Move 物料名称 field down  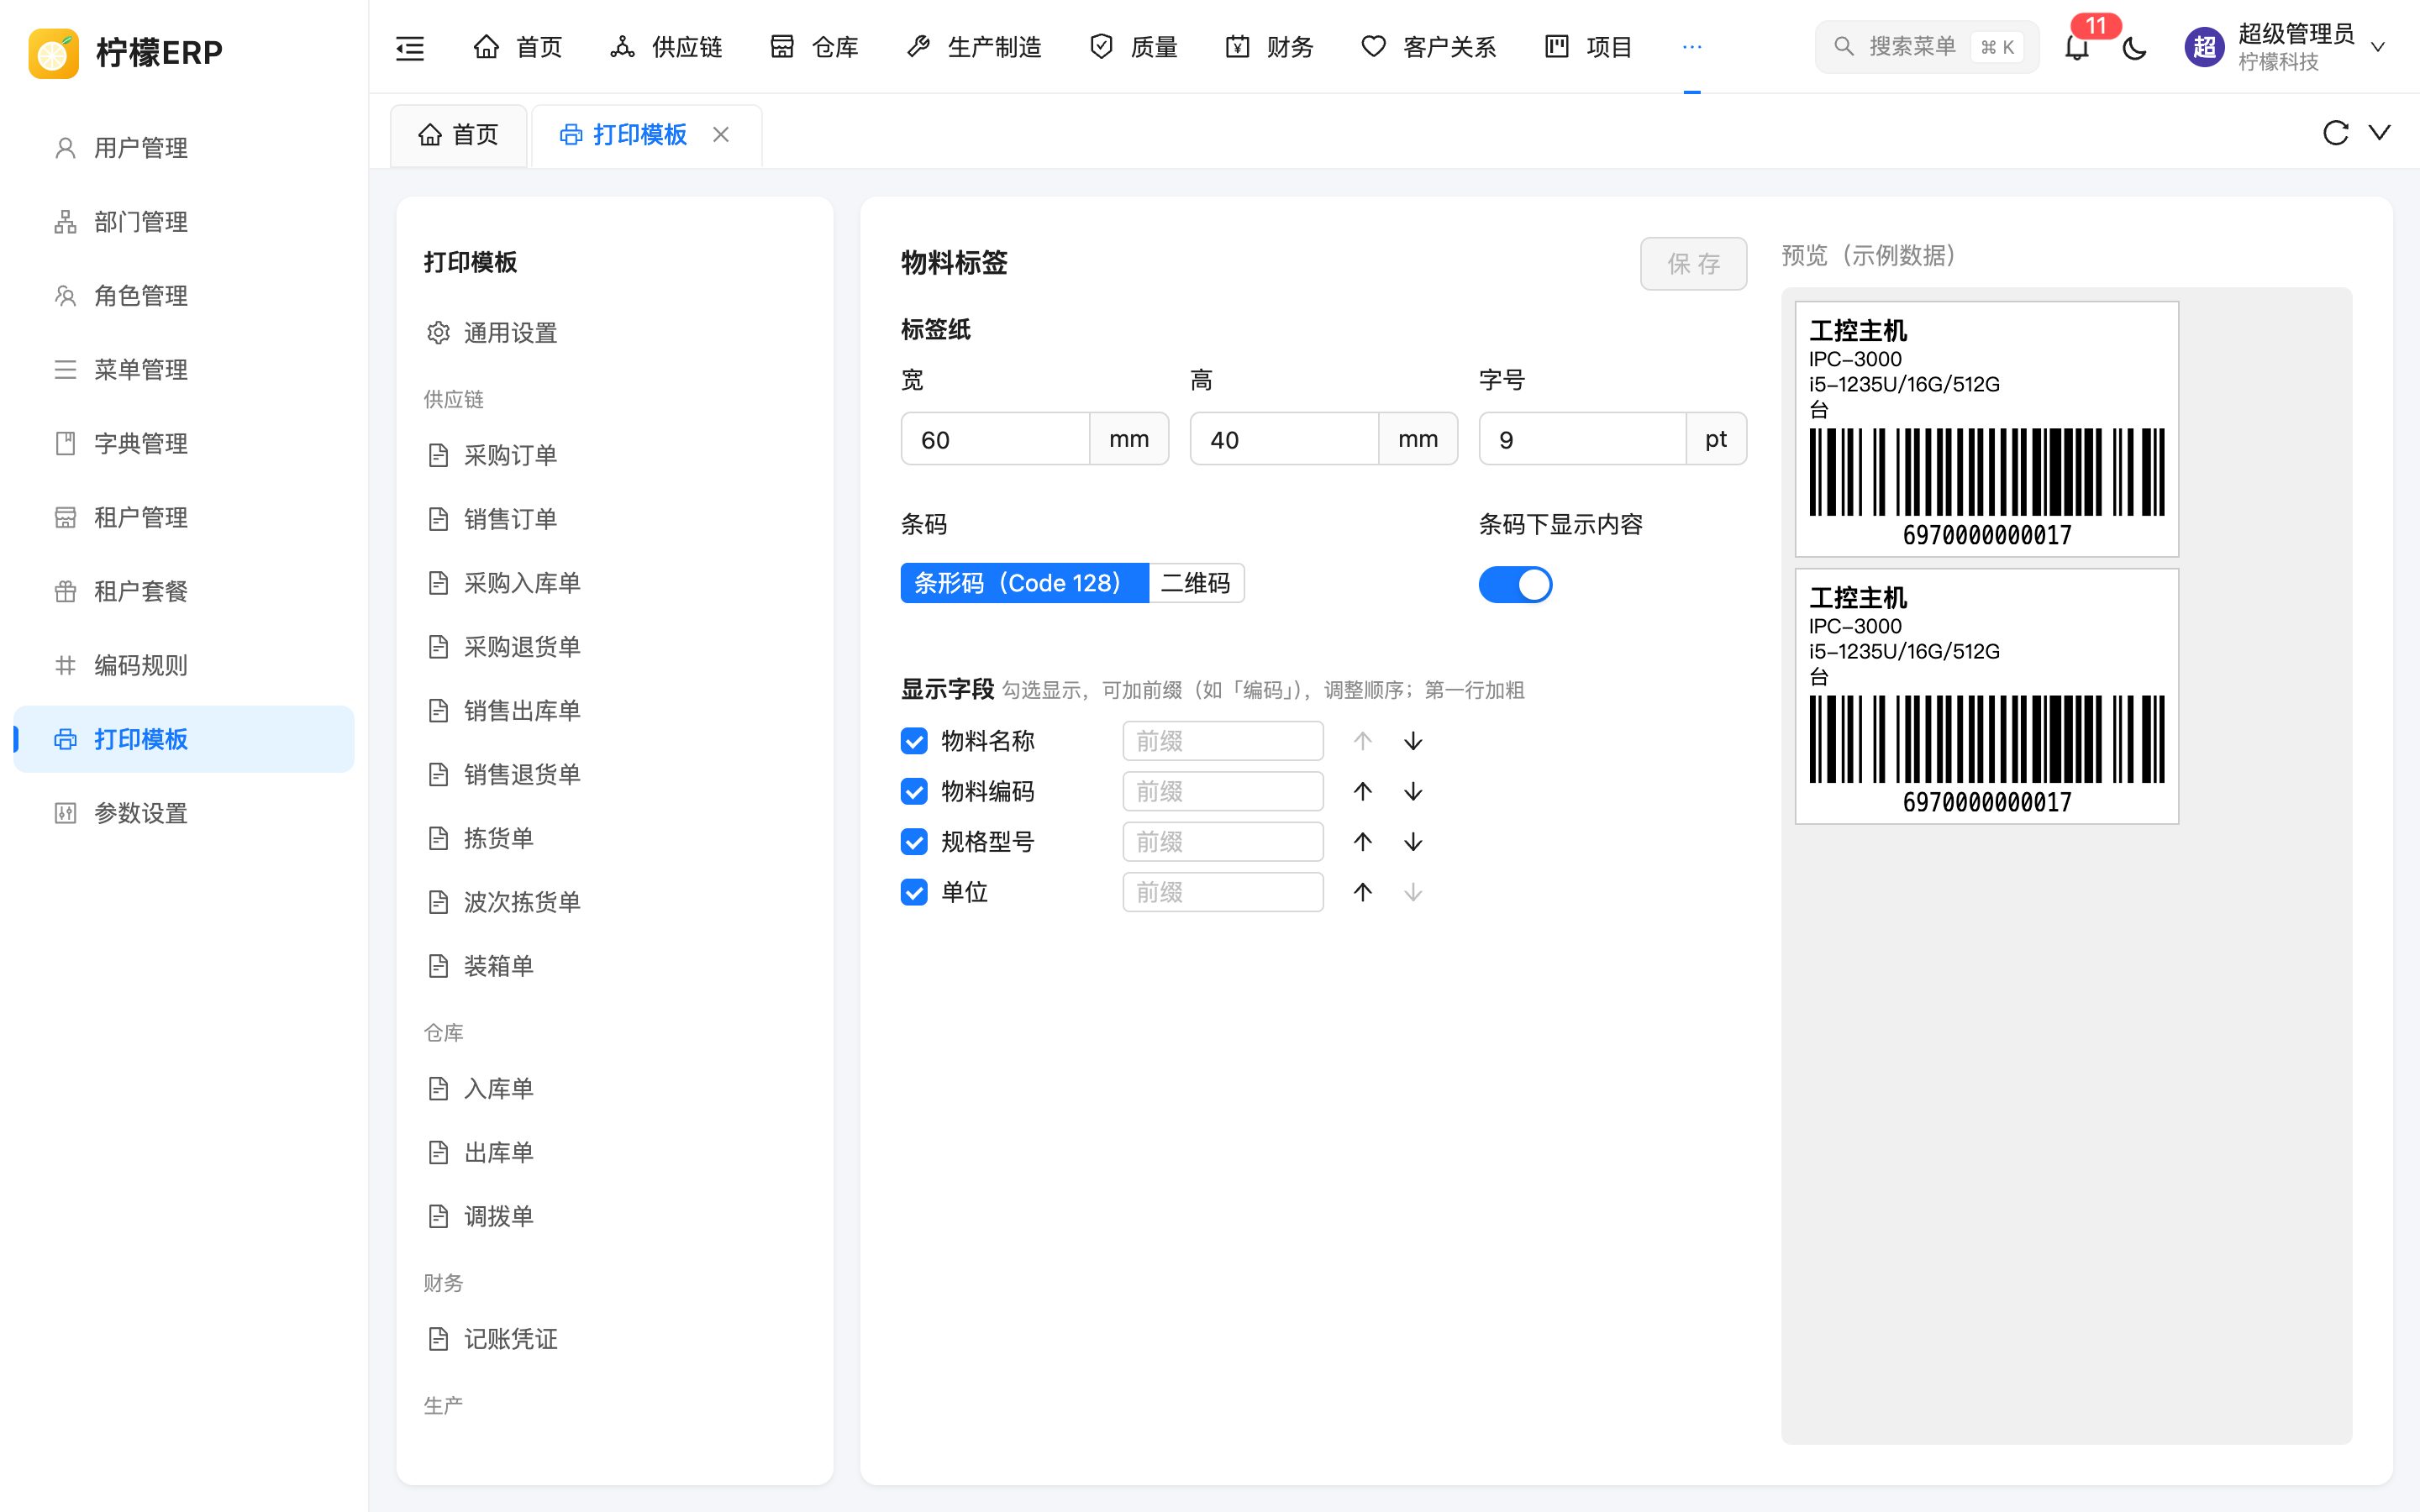1412,741
